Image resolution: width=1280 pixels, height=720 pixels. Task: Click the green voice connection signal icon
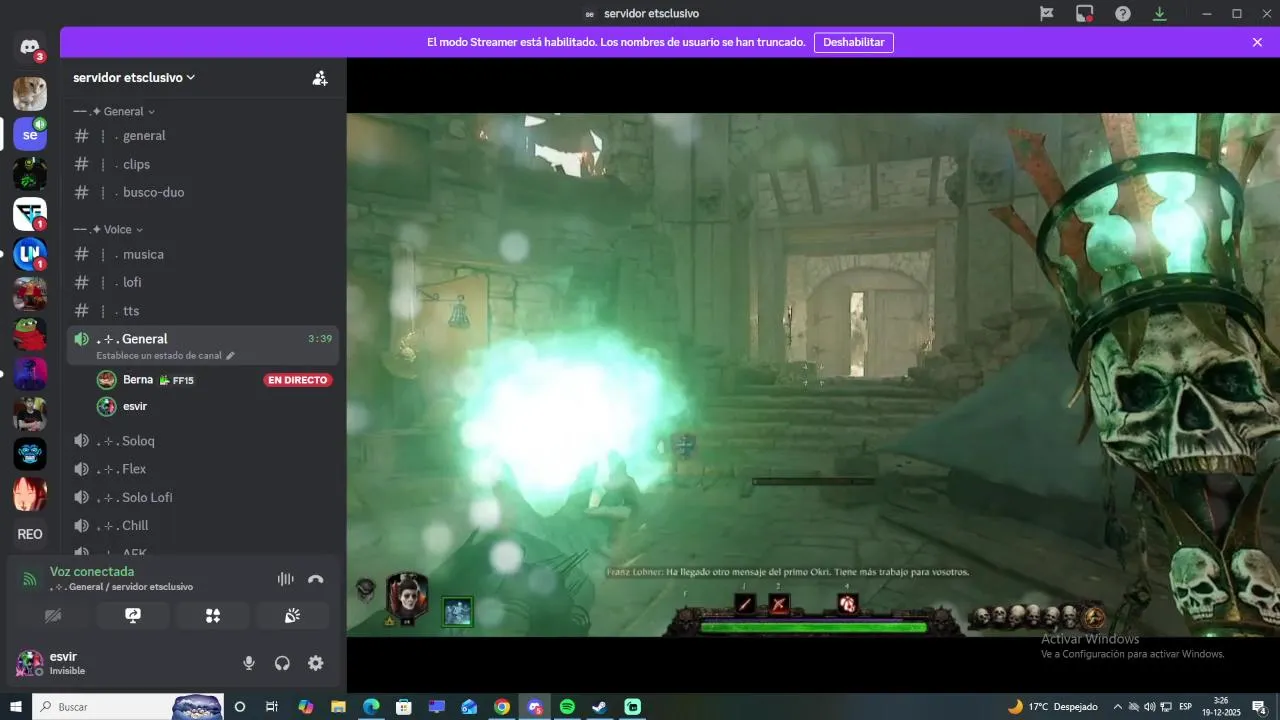pyautogui.click(x=30, y=579)
